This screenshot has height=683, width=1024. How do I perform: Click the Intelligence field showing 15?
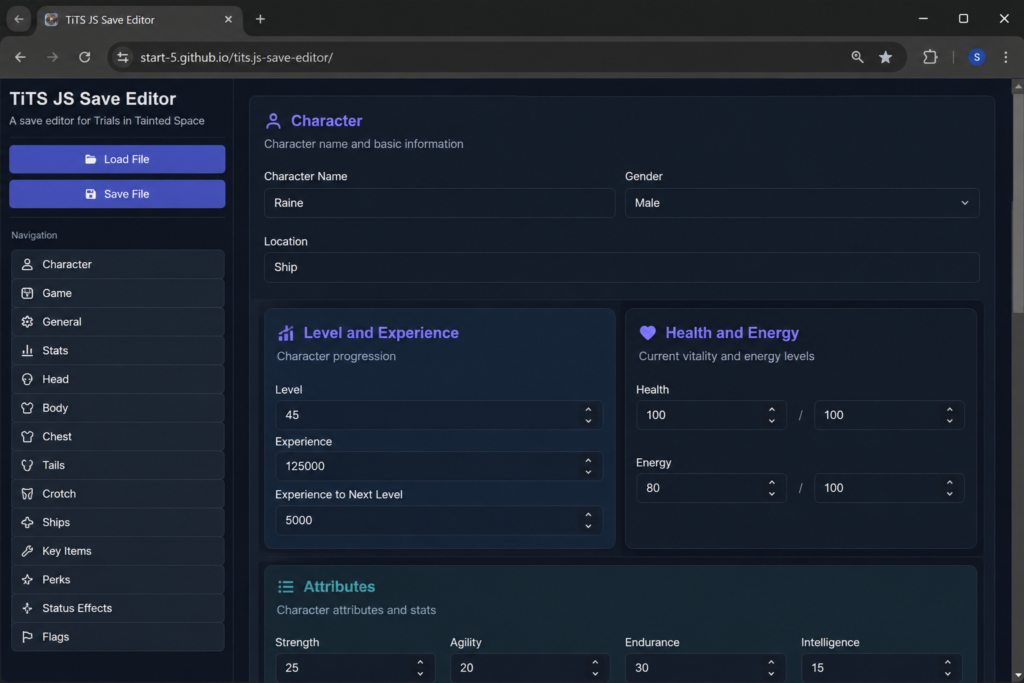882,668
